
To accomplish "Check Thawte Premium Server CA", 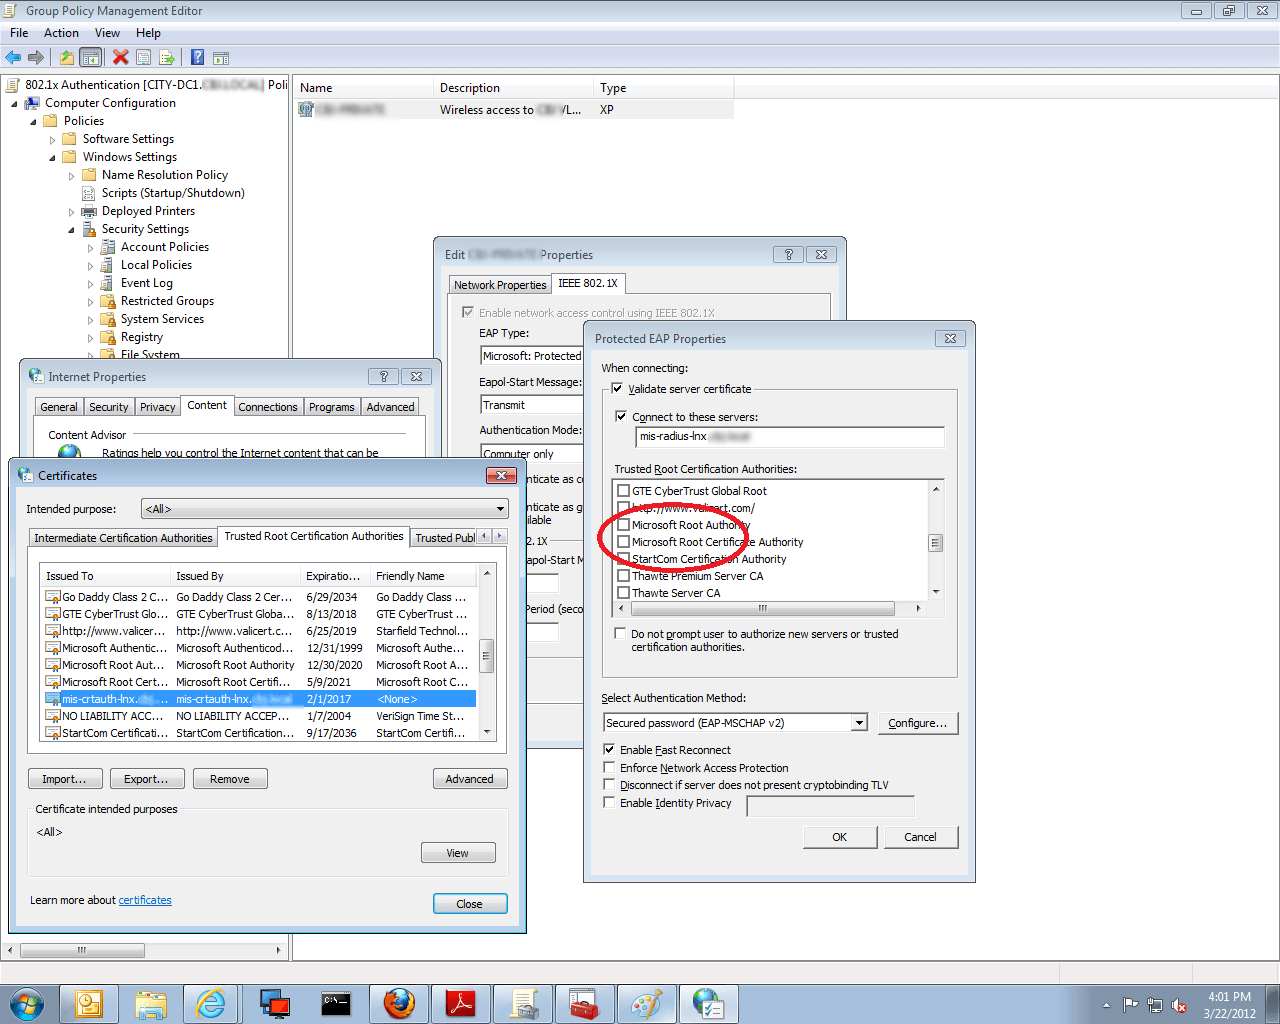I will pos(624,576).
